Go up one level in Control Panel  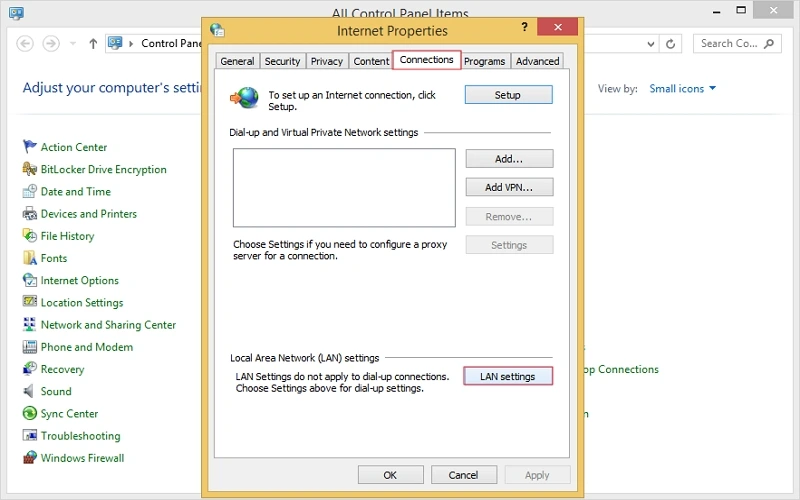(93, 44)
